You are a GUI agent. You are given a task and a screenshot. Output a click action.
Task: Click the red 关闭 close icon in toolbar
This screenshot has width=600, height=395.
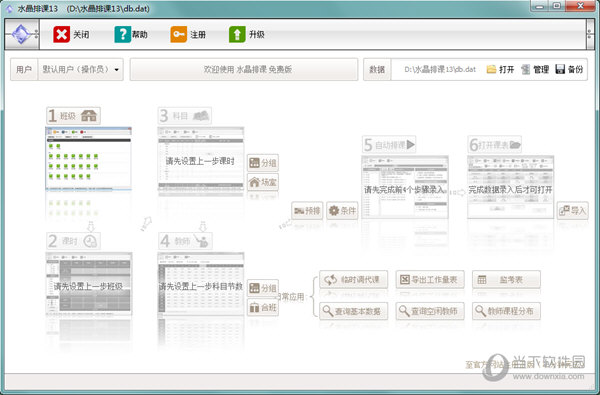click(61, 34)
